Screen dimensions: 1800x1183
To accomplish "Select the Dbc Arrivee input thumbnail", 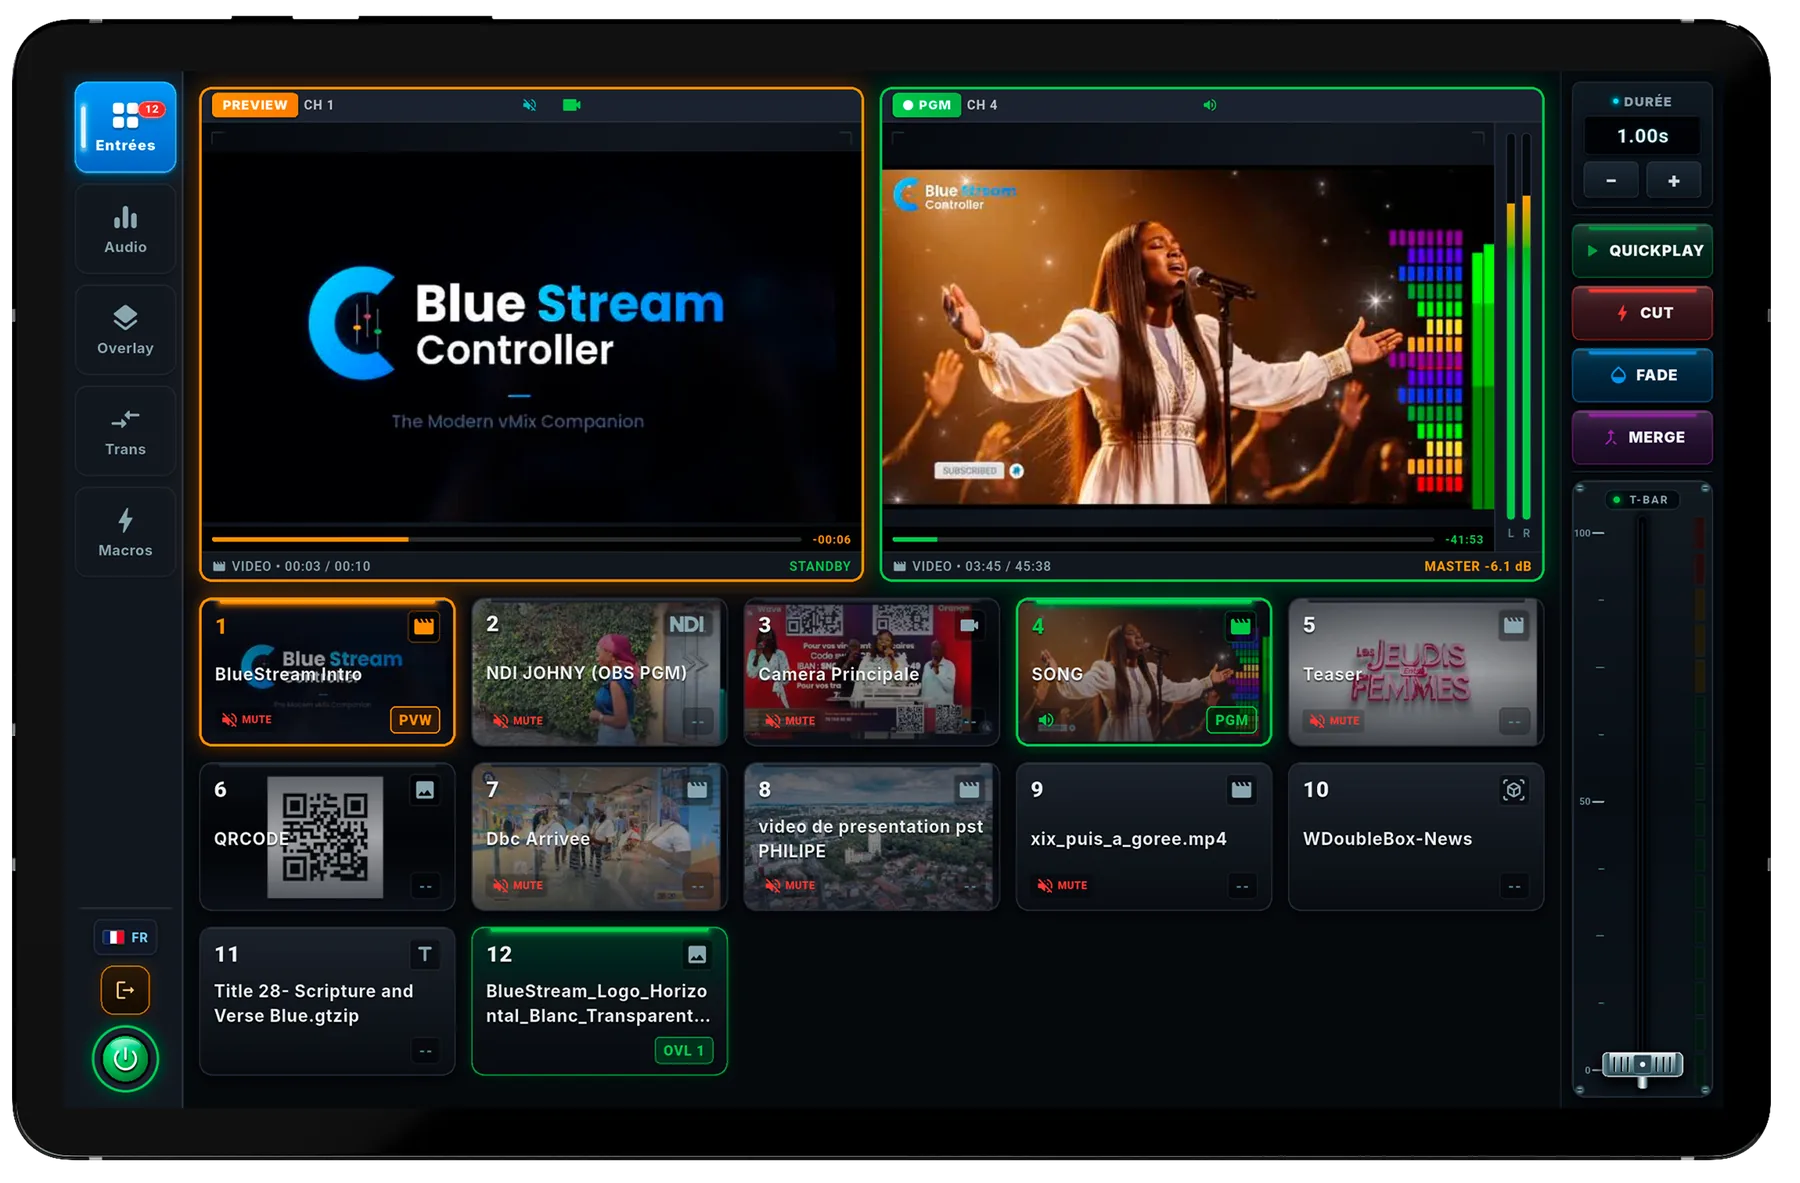I will [x=599, y=837].
